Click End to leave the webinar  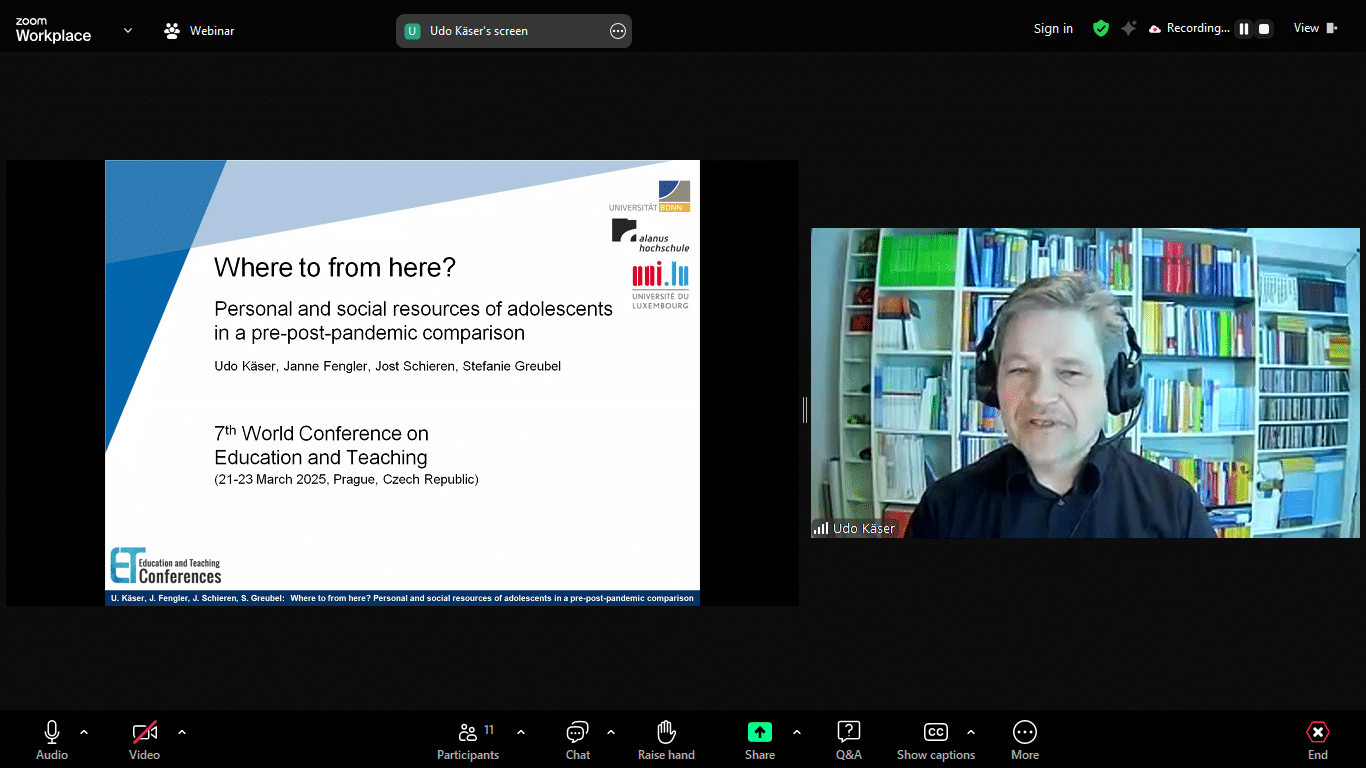1317,740
